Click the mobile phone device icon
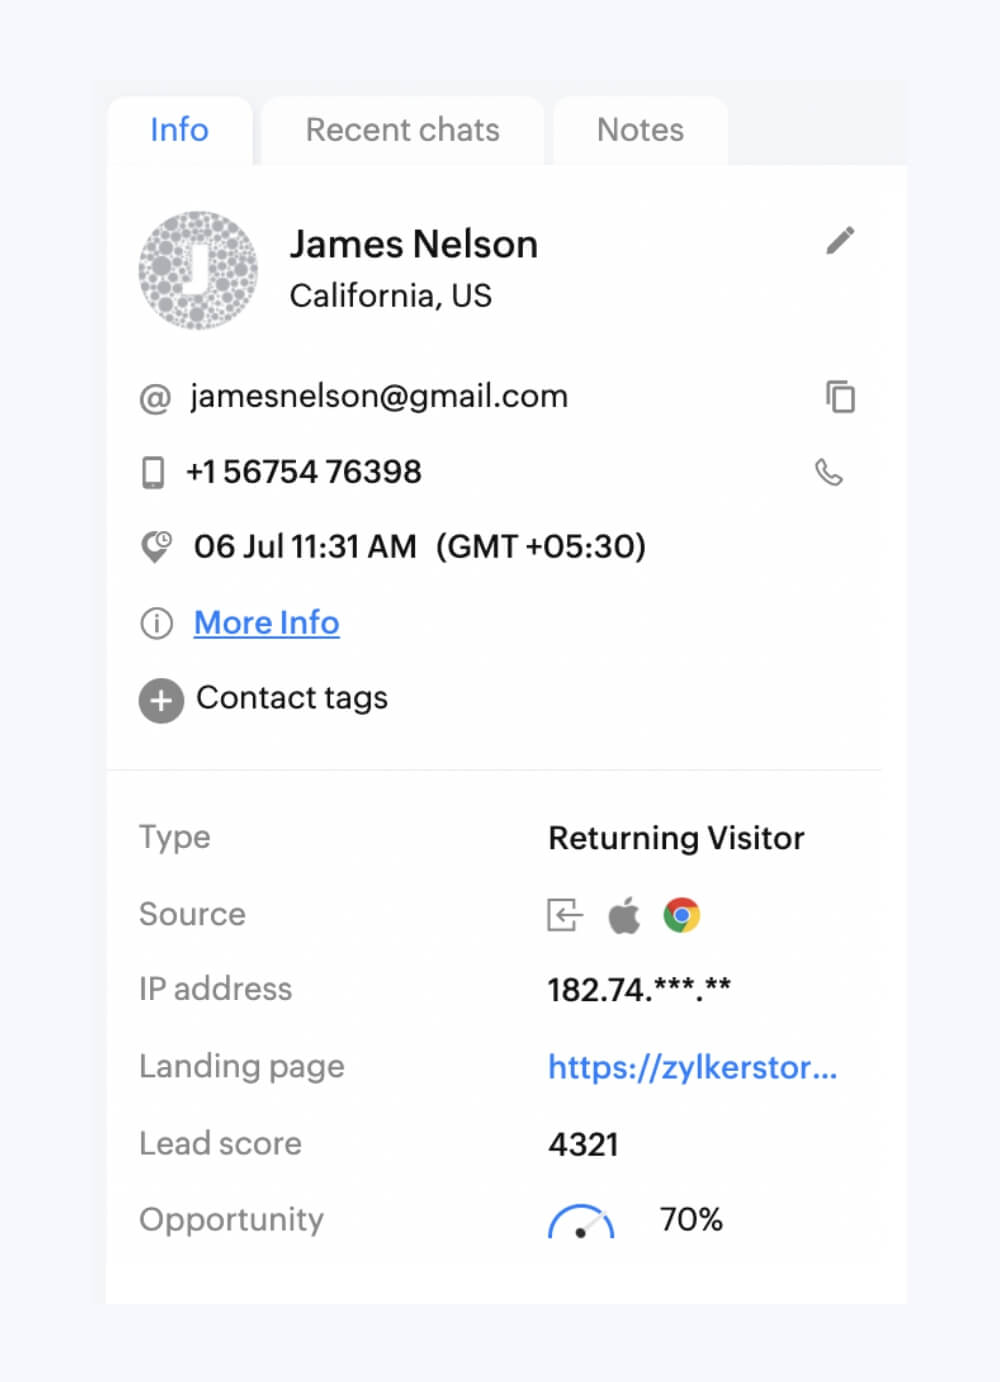This screenshot has width=1000, height=1382. click(x=153, y=472)
